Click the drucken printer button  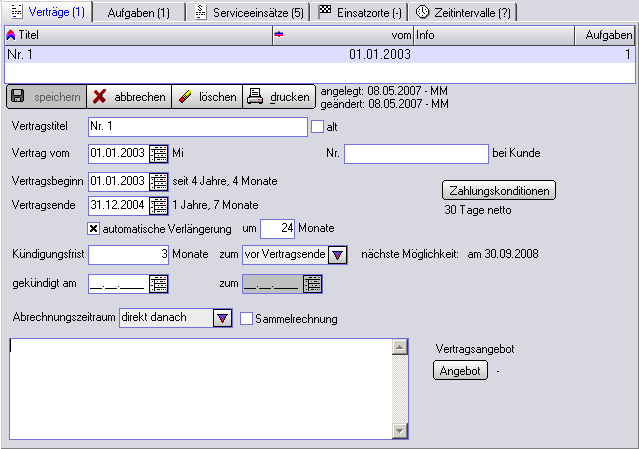tap(279, 97)
